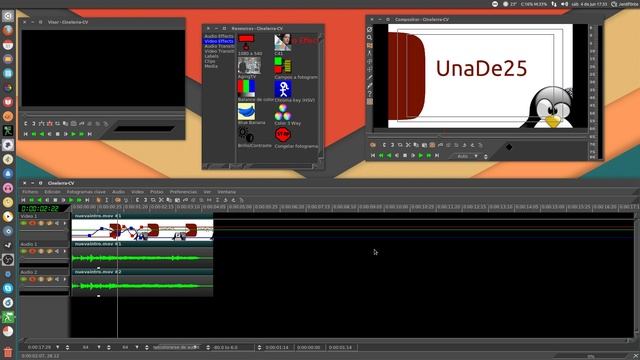Select the Edit mask tool in Compositor
The image size is (640, 360).
click(369, 45)
